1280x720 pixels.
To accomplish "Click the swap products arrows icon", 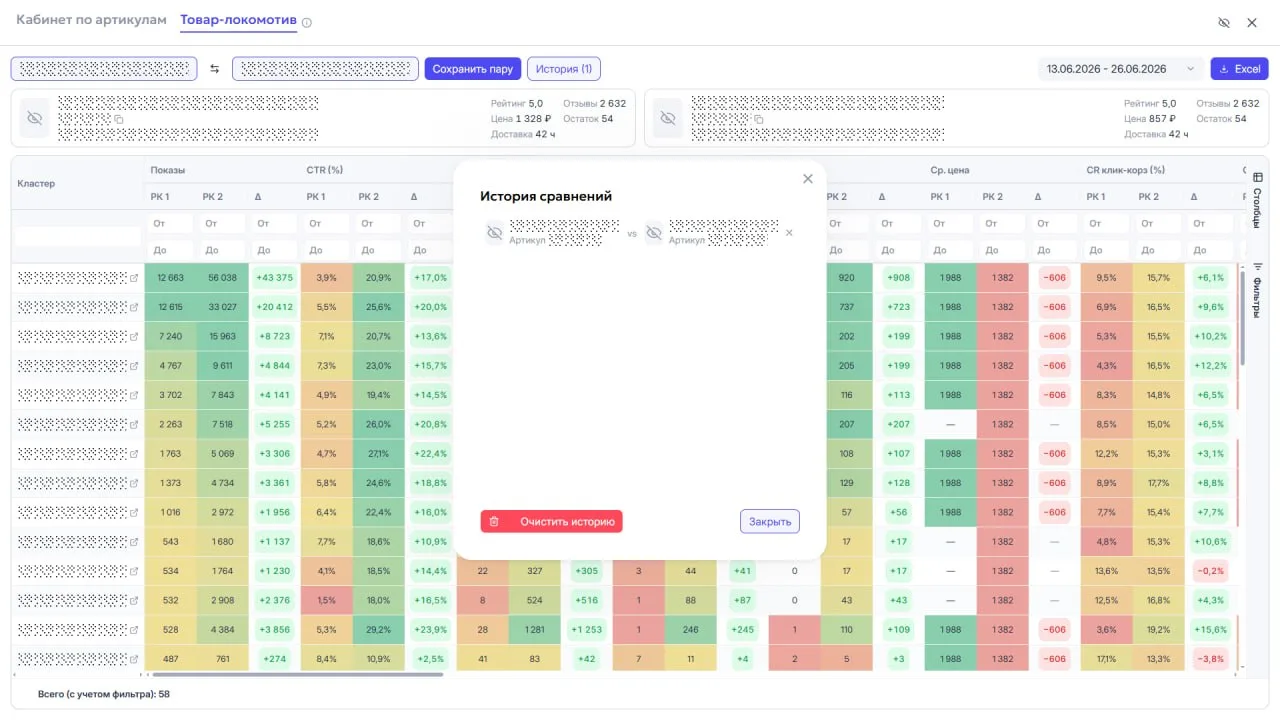I will 215,69.
